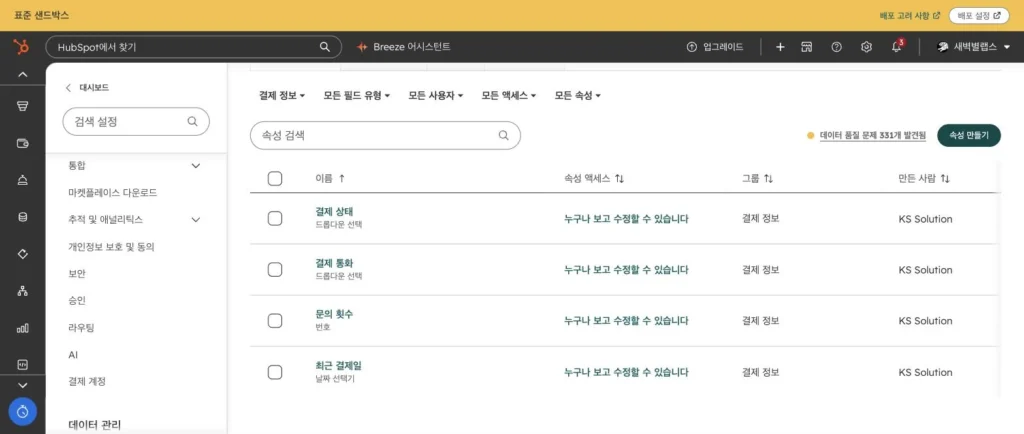This screenshot has height=434, width=1024.
Task: Open the 새벽별랩스 account menu
Action: pyautogui.click(x=973, y=47)
